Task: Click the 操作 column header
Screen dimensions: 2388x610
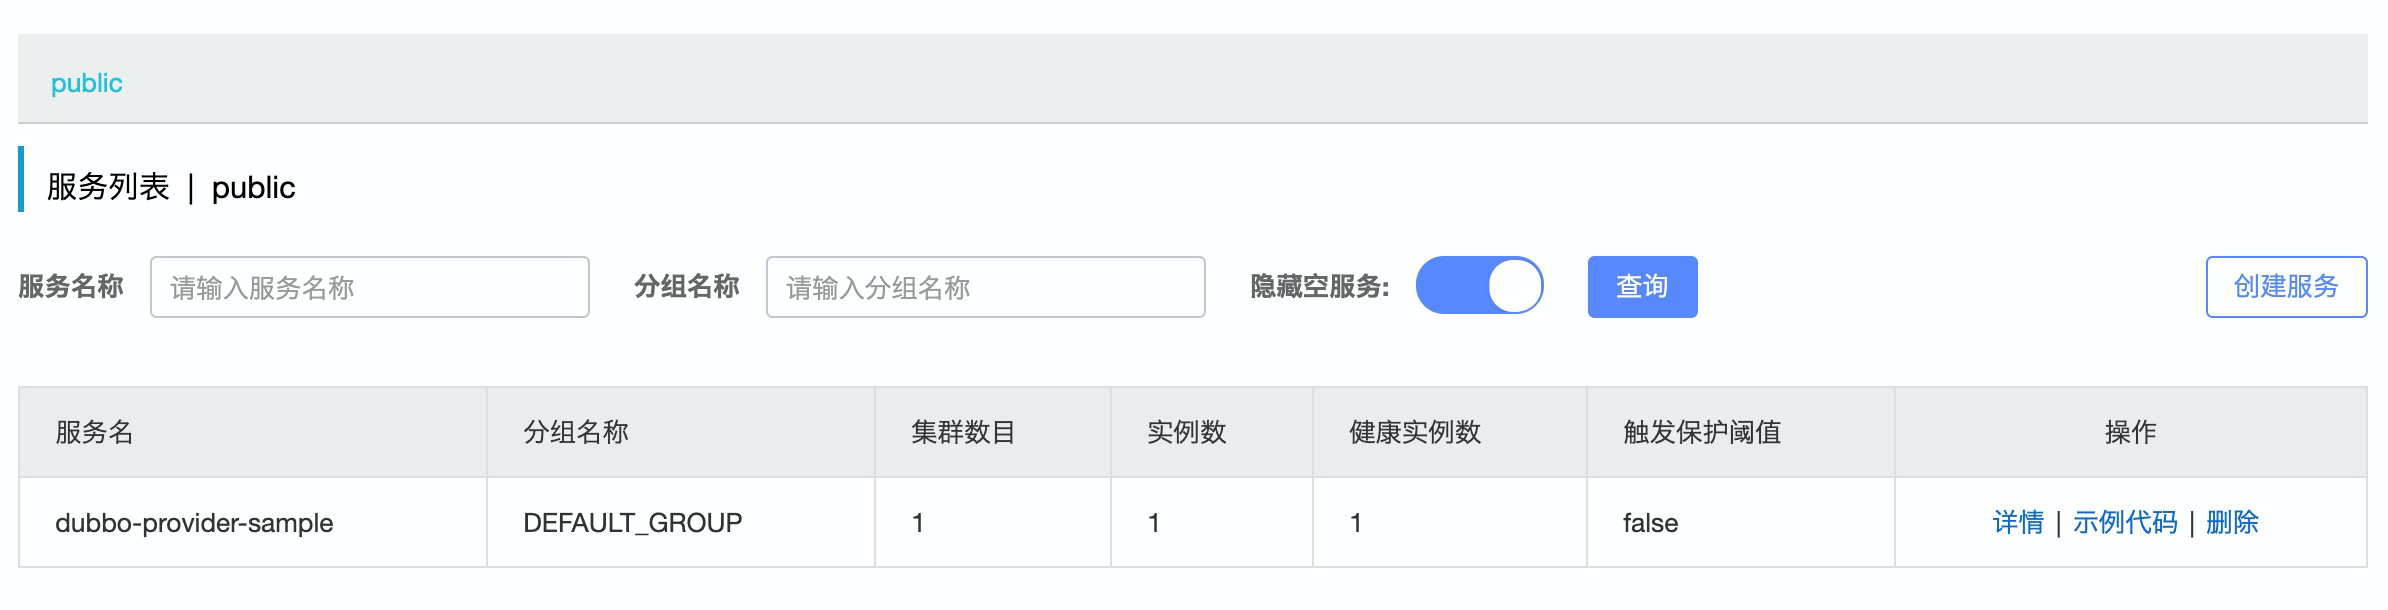Action: pyautogui.click(x=2130, y=432)
